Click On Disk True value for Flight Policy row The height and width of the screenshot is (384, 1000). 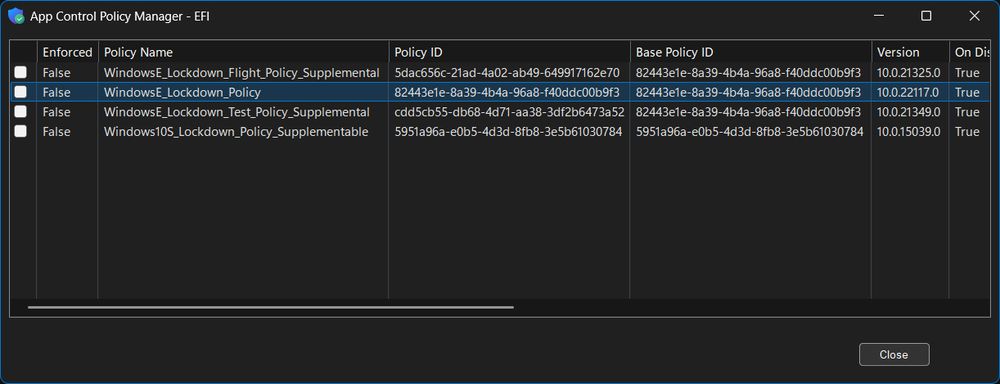tap(967, 73)
